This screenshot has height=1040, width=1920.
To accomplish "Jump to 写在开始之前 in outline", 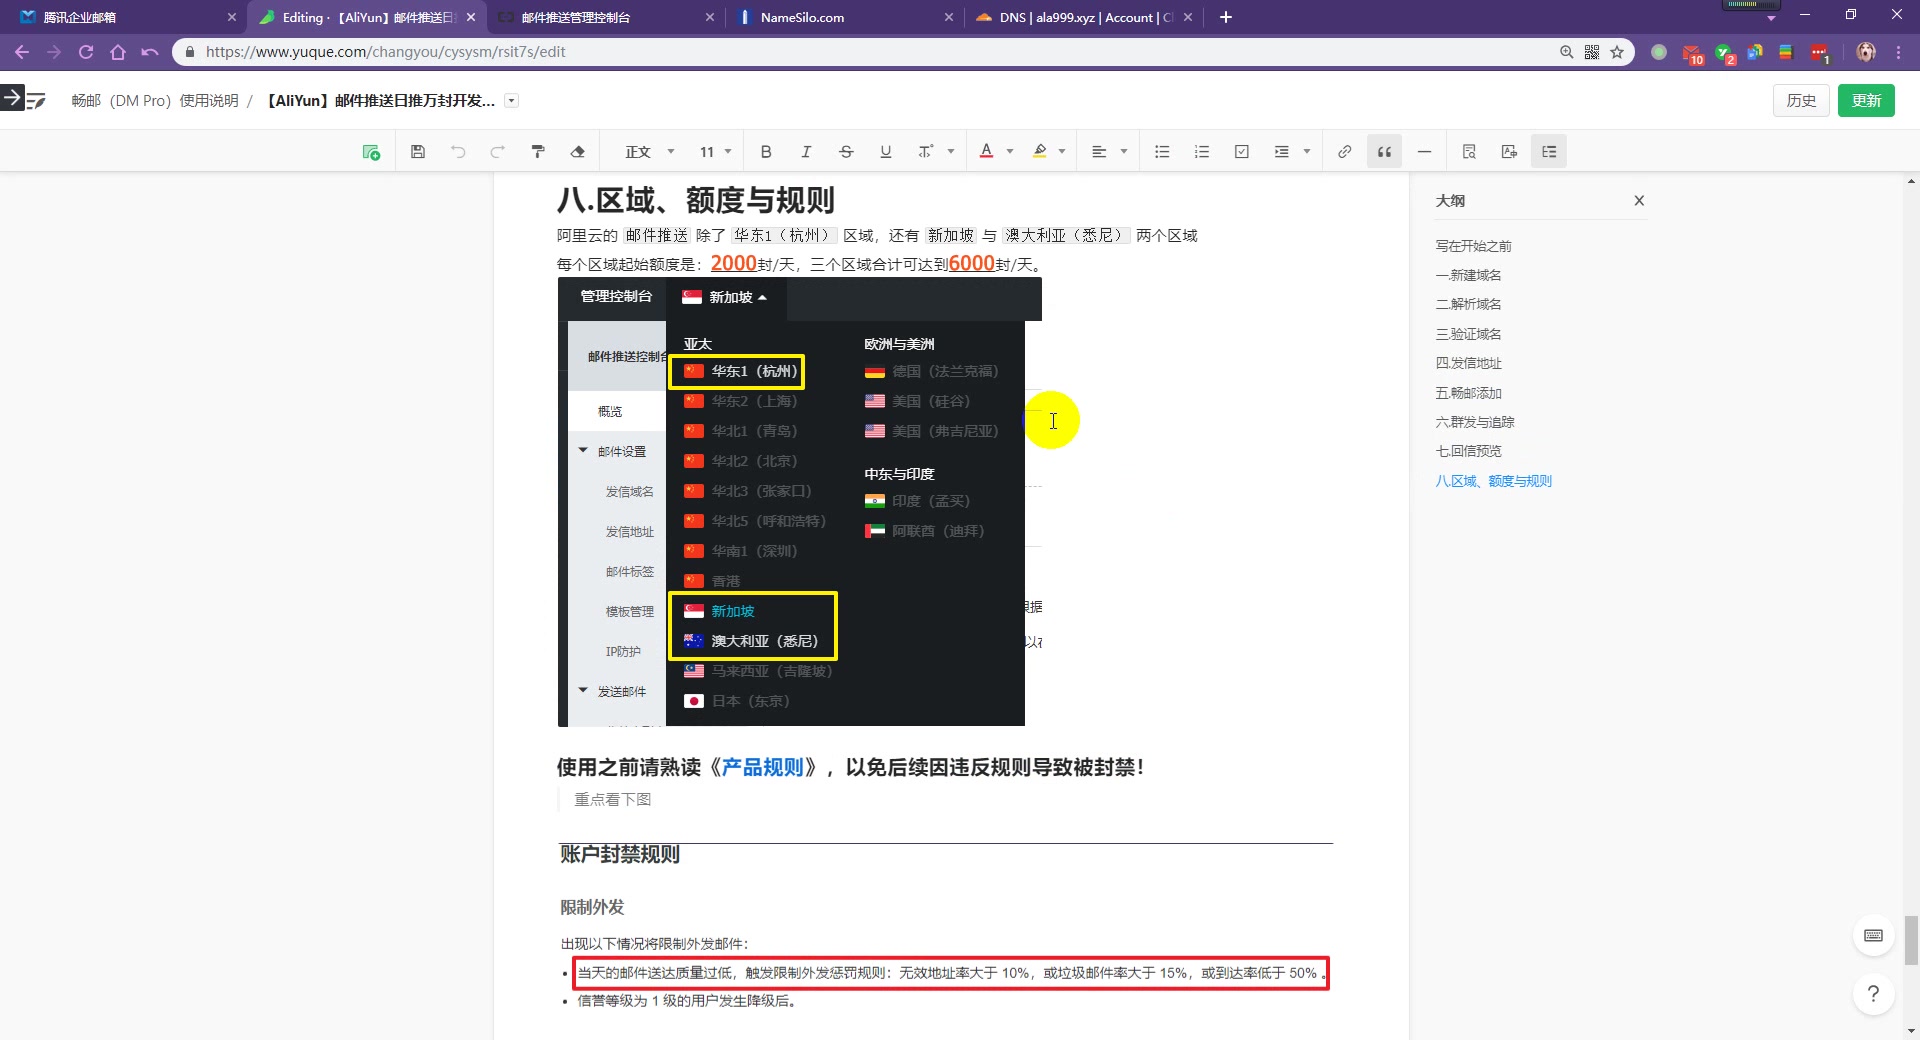I will (x=1473, y=246).
